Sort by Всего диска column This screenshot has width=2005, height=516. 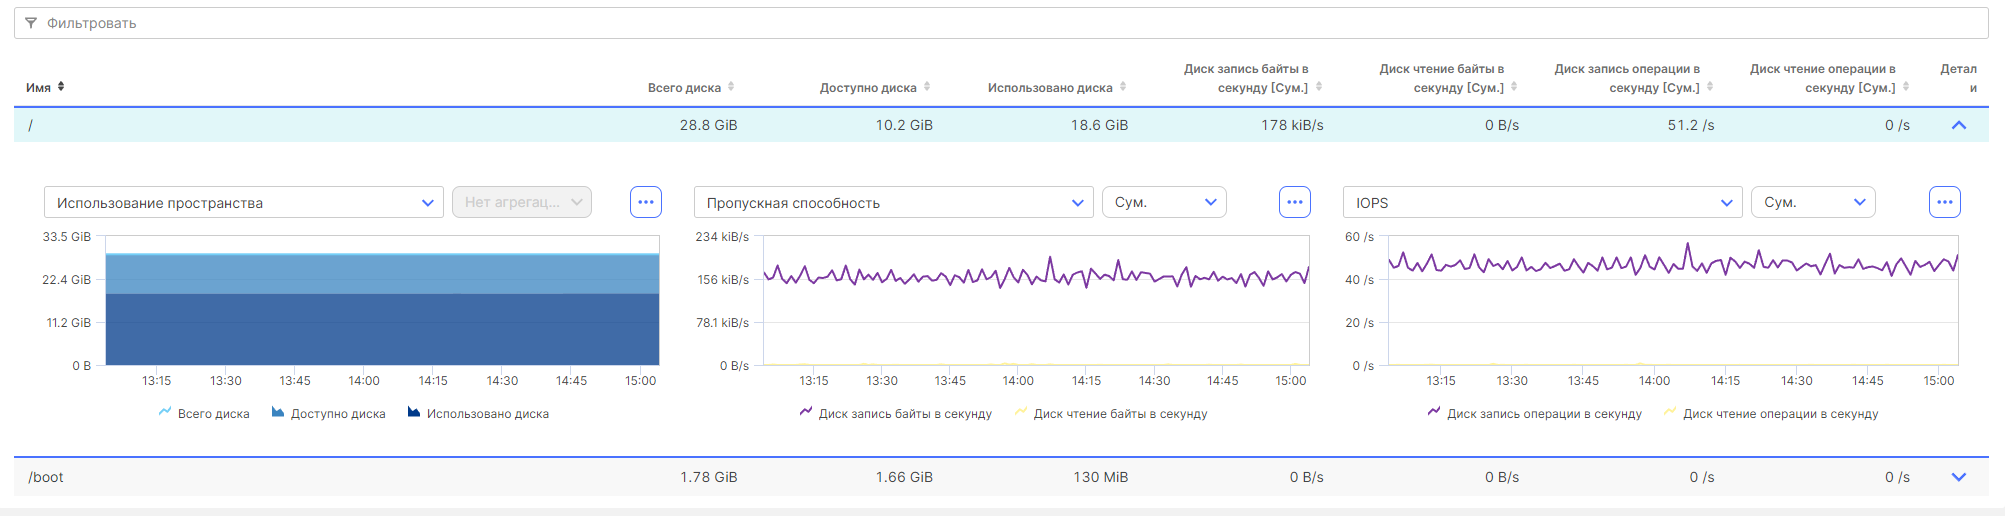(x=731, y=87)
